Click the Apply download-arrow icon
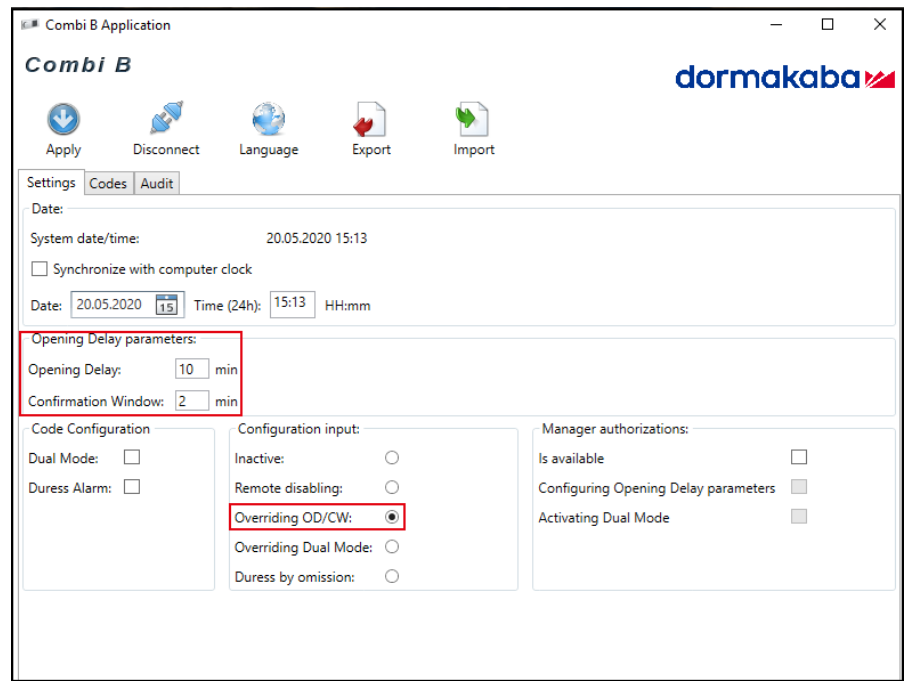The height and width of the screenshot is (689, 917). pyautogui.click(x=63, y=120)
